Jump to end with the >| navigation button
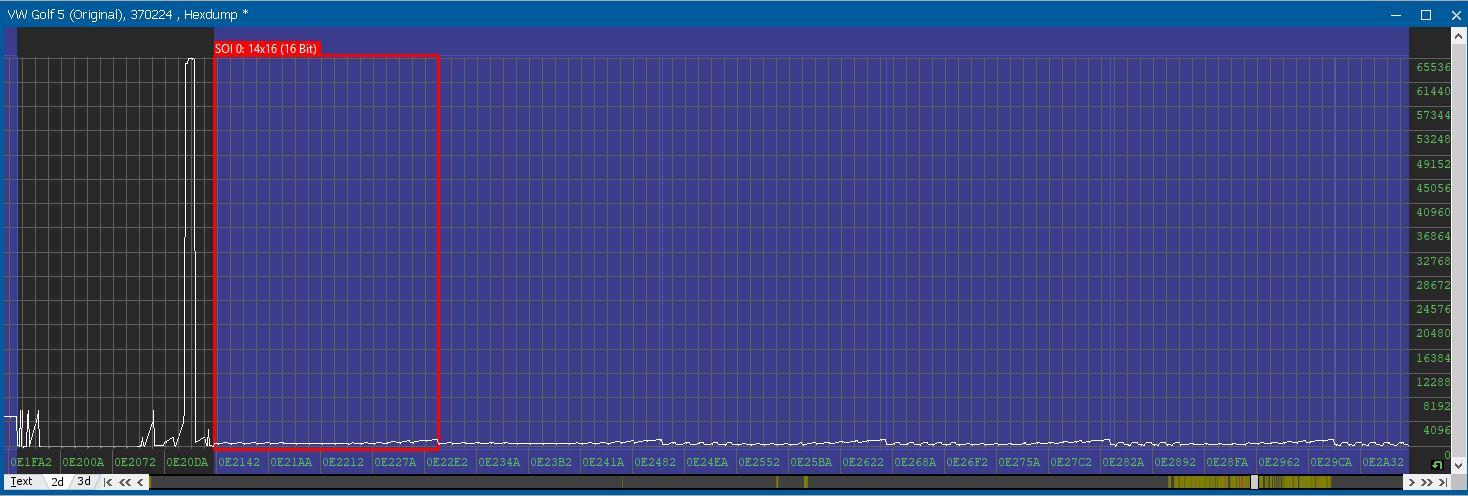The image size is (1468, 496). [x=1443, y=482]
